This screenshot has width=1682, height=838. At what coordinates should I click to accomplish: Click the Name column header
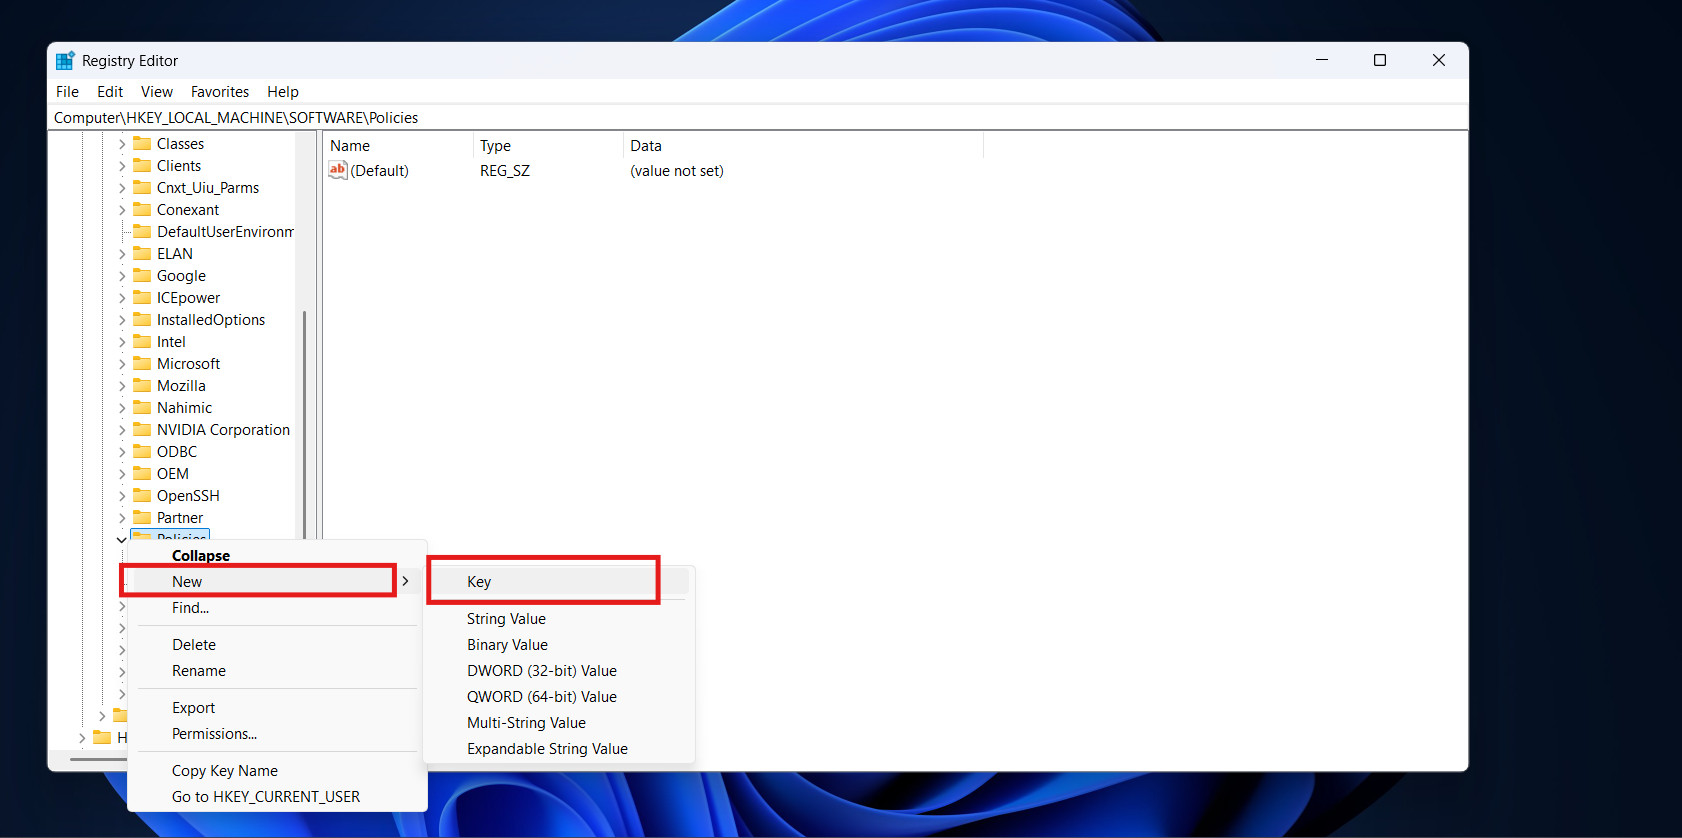[350, 146]
